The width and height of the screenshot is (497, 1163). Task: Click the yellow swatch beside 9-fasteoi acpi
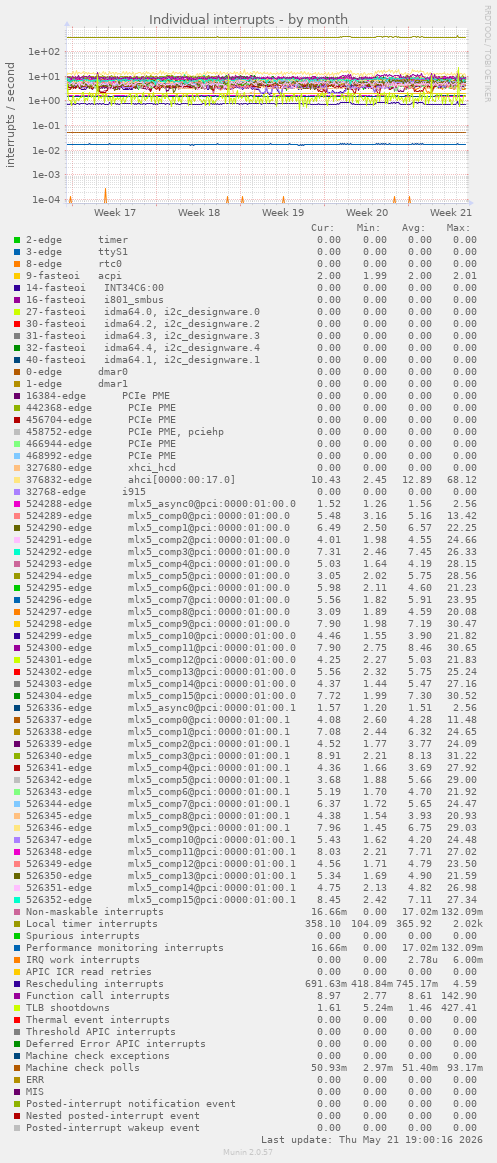[x=17, y=275]
